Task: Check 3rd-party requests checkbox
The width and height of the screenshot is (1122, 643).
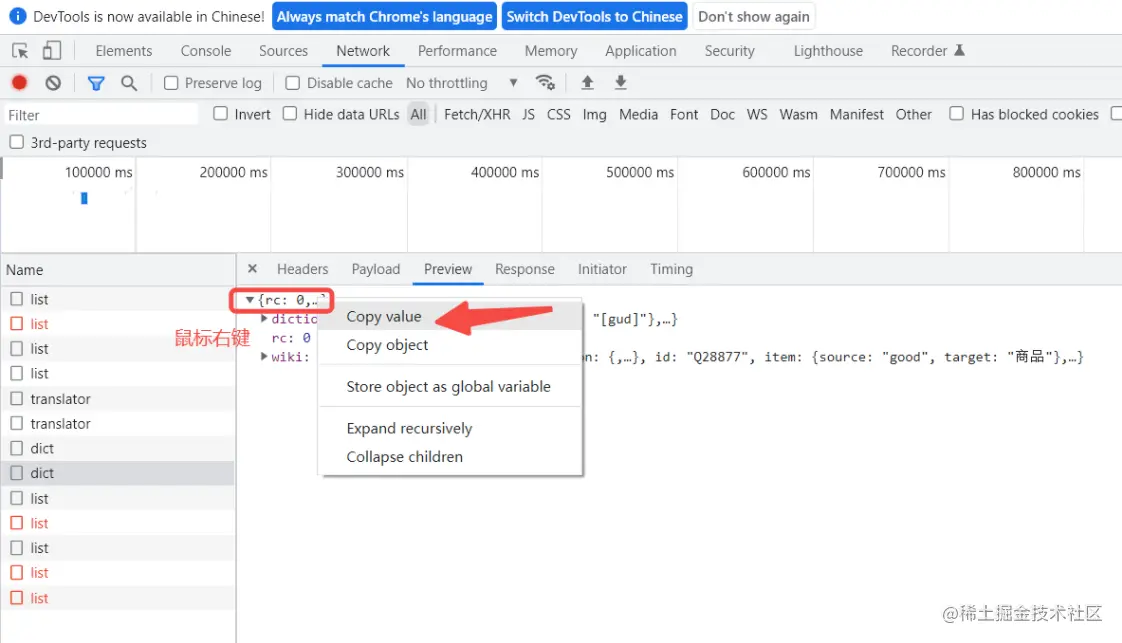Action: pos(16,142)
